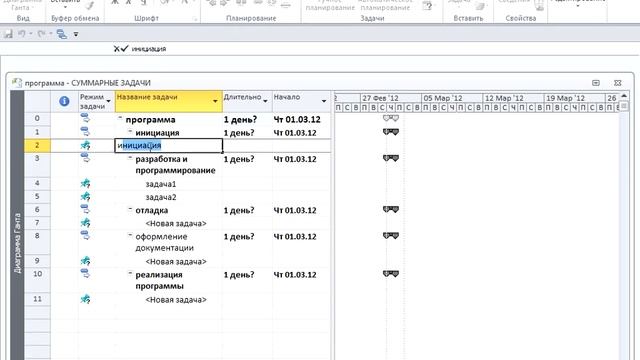Select the 'задача1' task name

coord(161,184)
